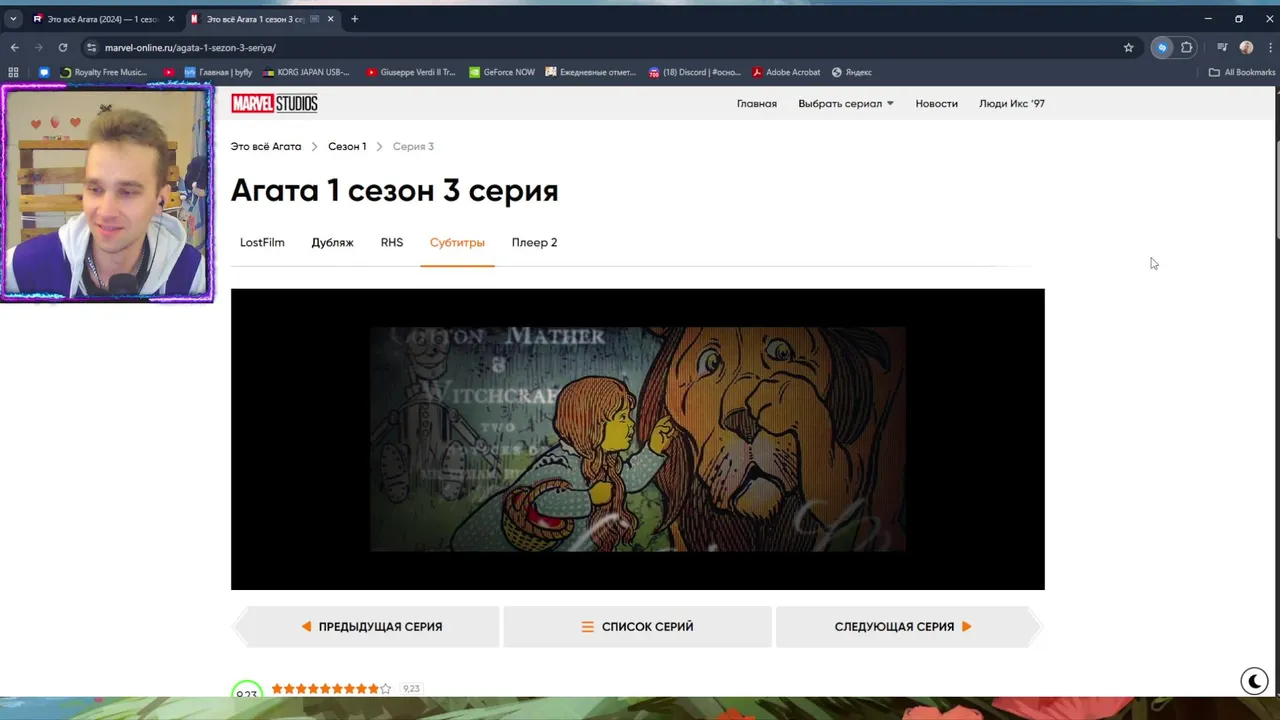Switch to the RHS player tab
The width and height of the screenshot is (1280, 720).
(x=392, y=242)
